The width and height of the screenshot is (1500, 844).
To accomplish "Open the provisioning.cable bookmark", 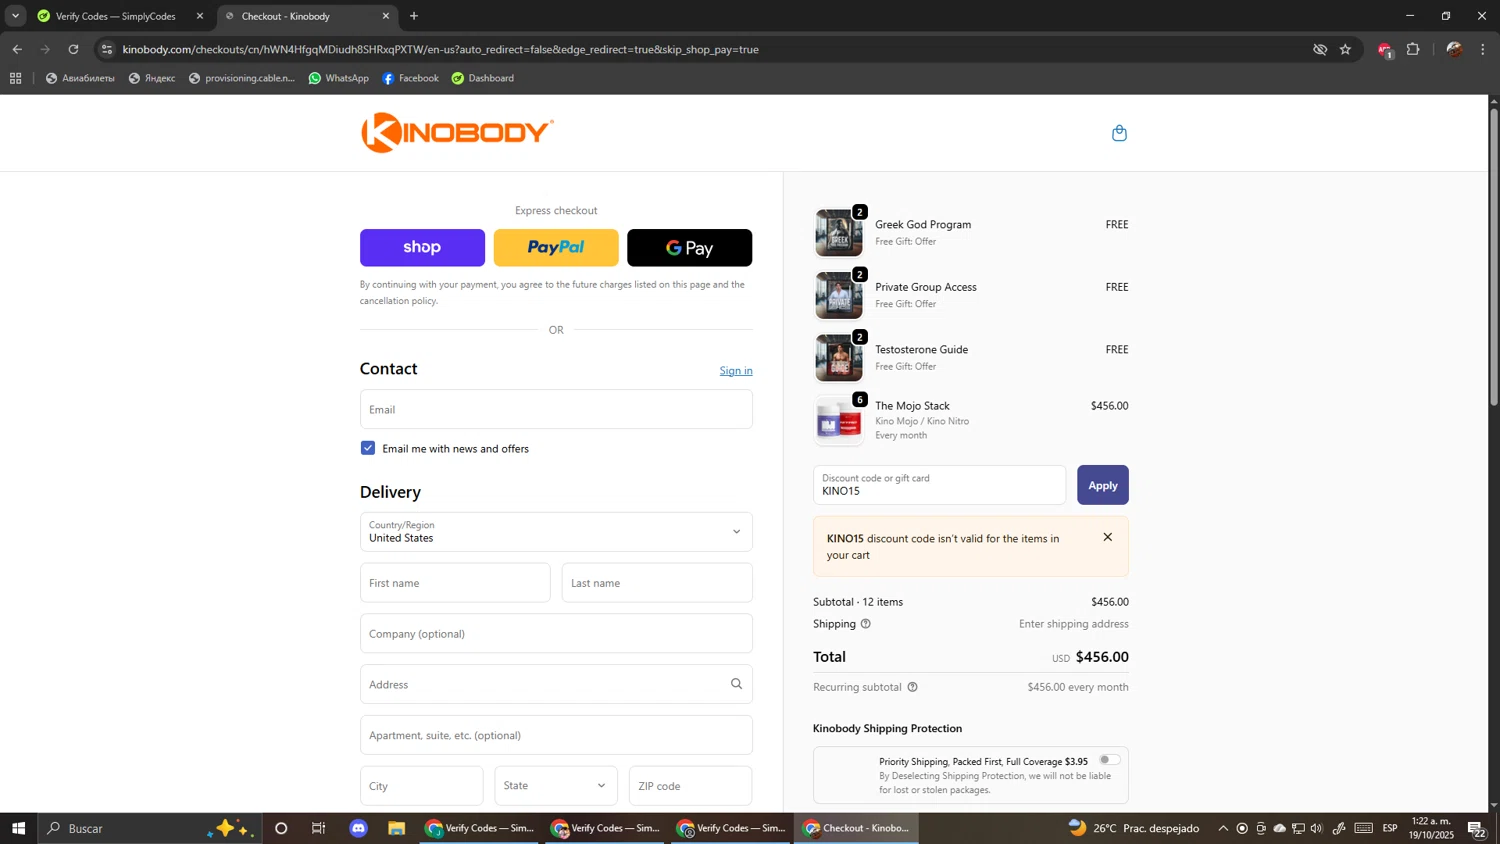I will click(242, 78).
